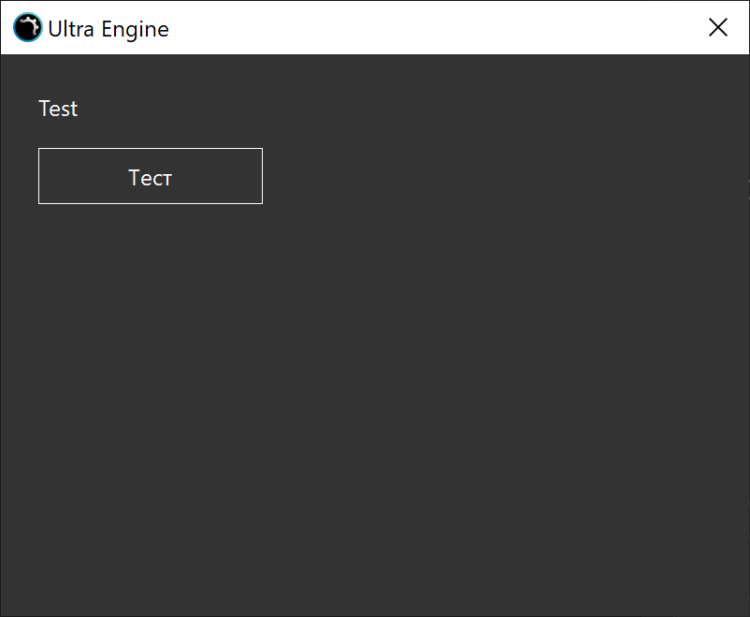This screenshot has width=750, height=617.
Task: Click the black circular app icon
Action: click(x=28, y=28)
